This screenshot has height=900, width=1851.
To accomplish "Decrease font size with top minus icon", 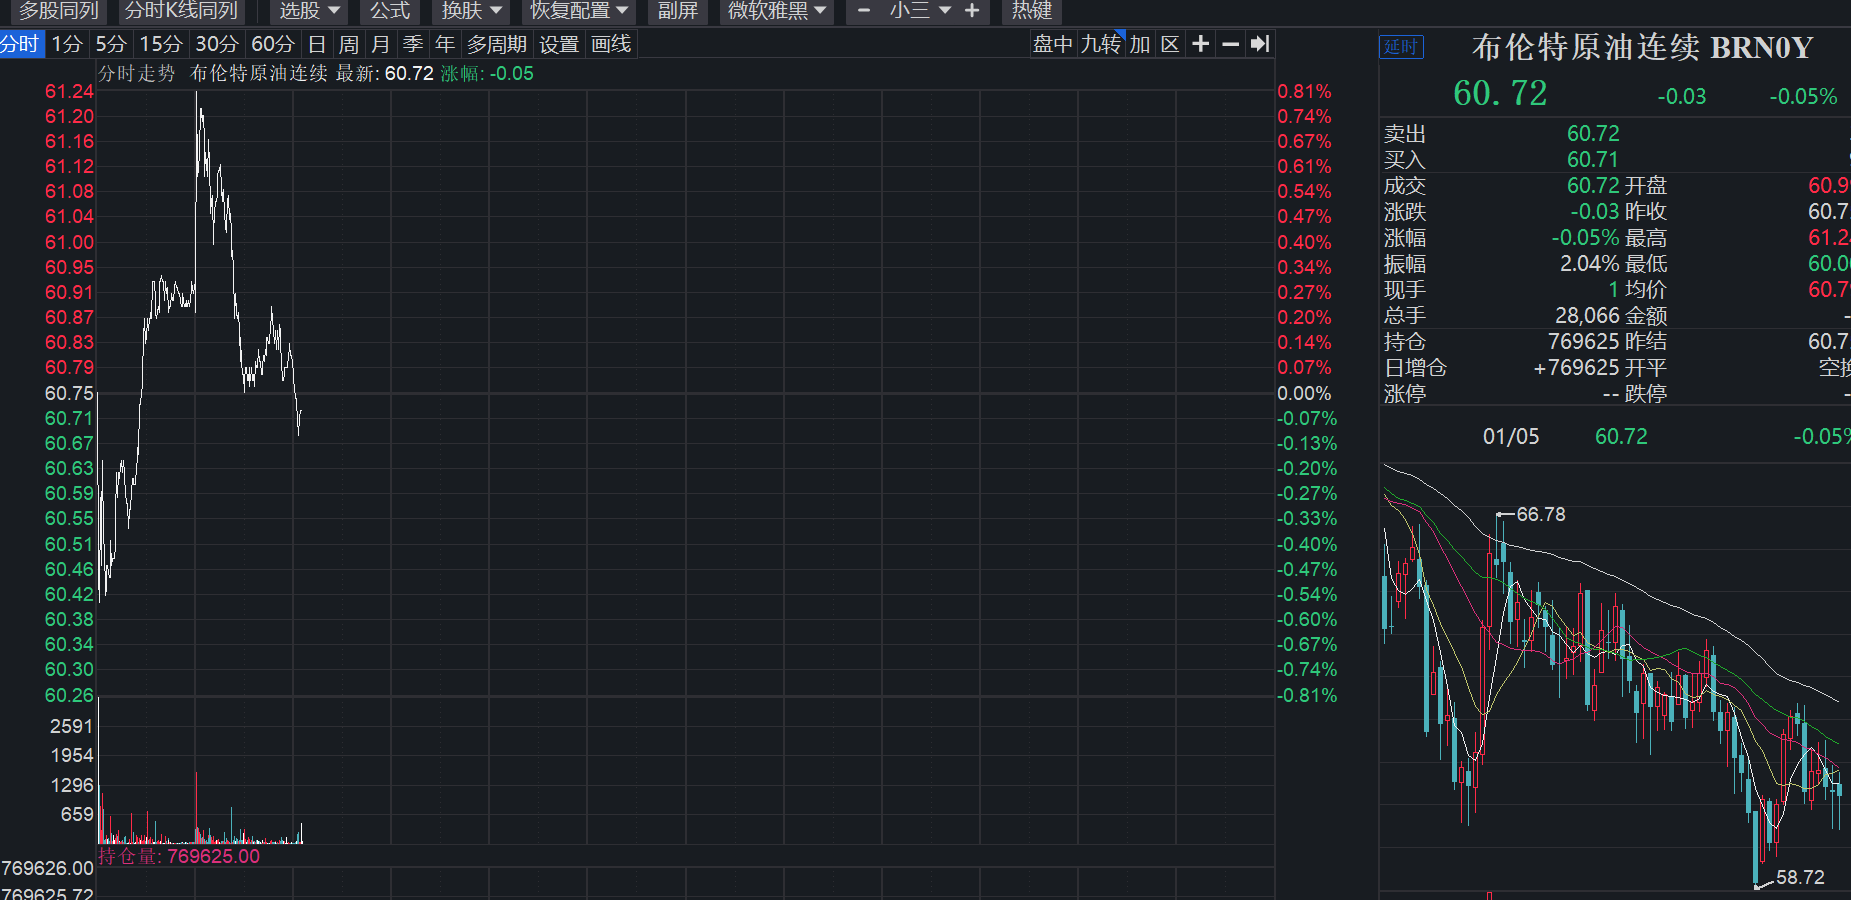I will (864, 11).
